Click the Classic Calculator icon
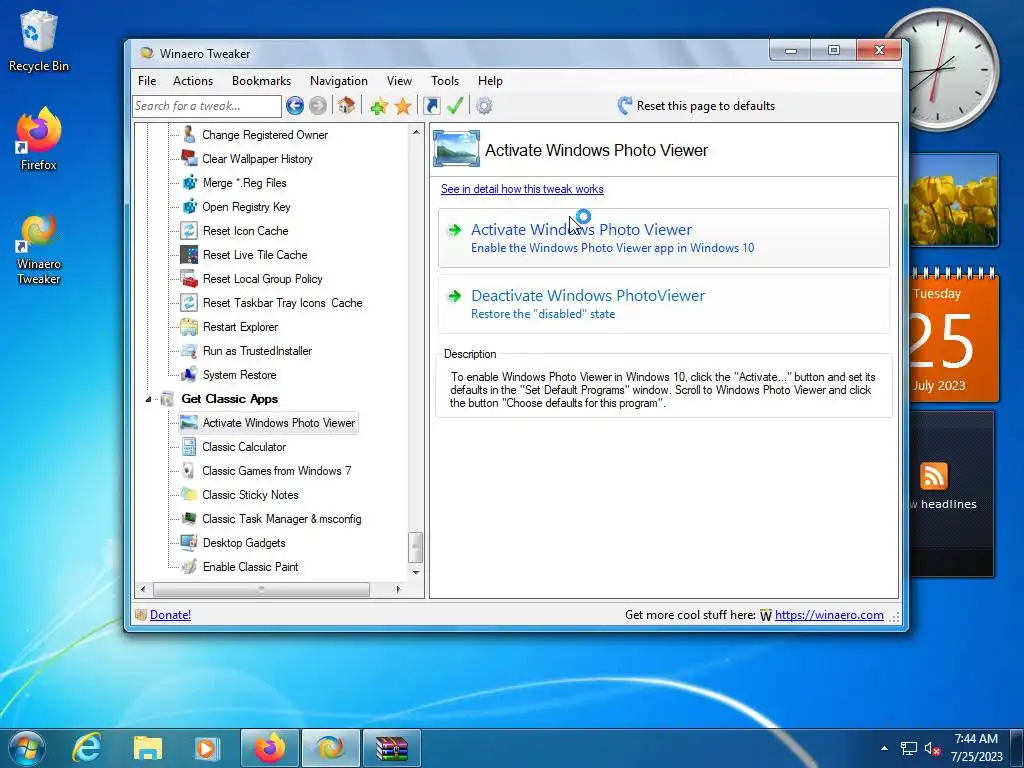The height and width of the screenshot is (768, 1024). [189, 447]
